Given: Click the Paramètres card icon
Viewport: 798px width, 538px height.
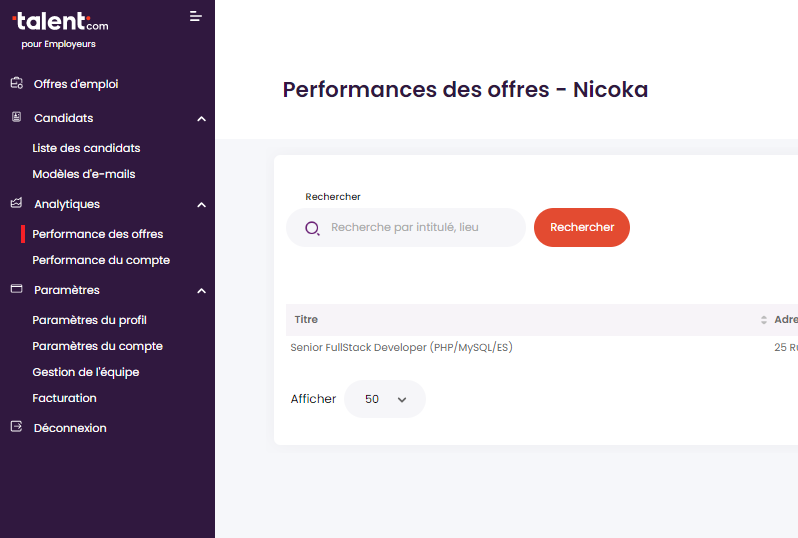Looking at the screenshot, I should (16, 289).
